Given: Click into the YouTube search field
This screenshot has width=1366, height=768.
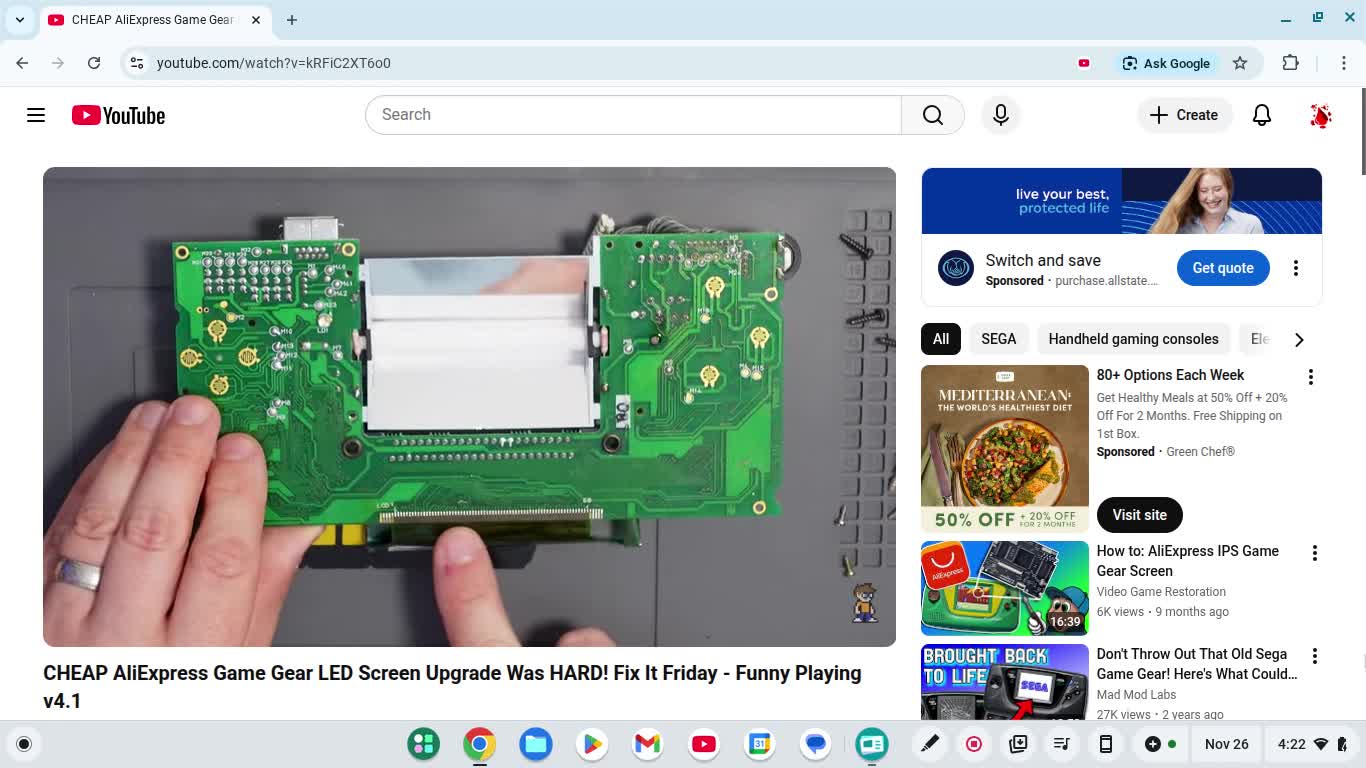Looking at the screenshot, I should click(x=632, y=115).
